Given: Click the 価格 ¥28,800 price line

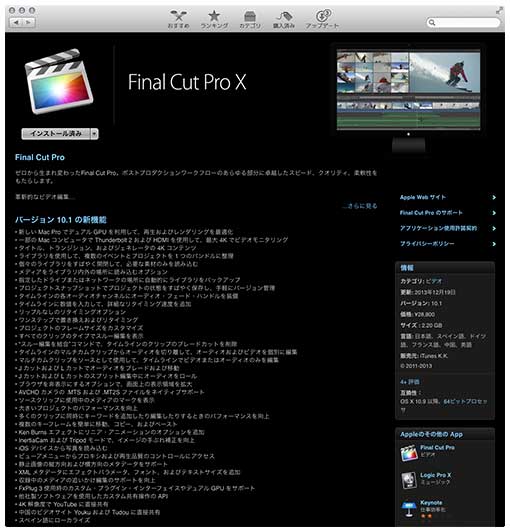Looking at the screenshot, I should tap(417, 314).
